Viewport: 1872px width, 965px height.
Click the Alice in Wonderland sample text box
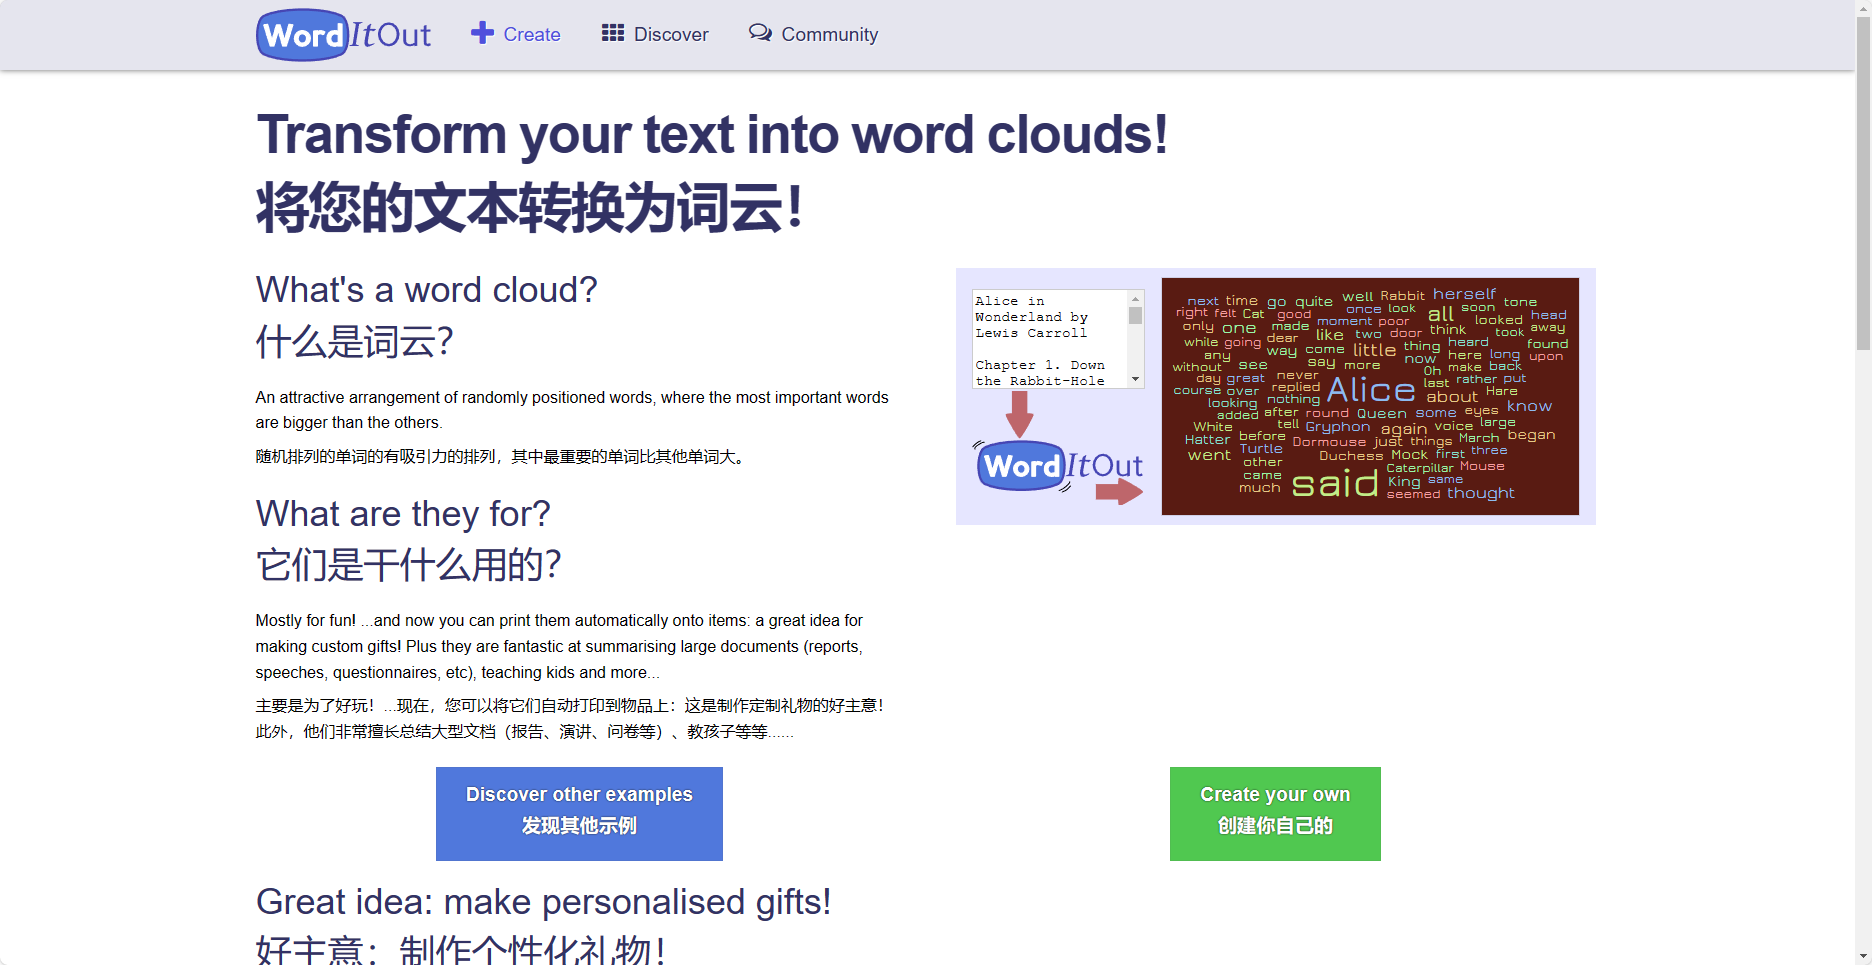(1058, 339)
